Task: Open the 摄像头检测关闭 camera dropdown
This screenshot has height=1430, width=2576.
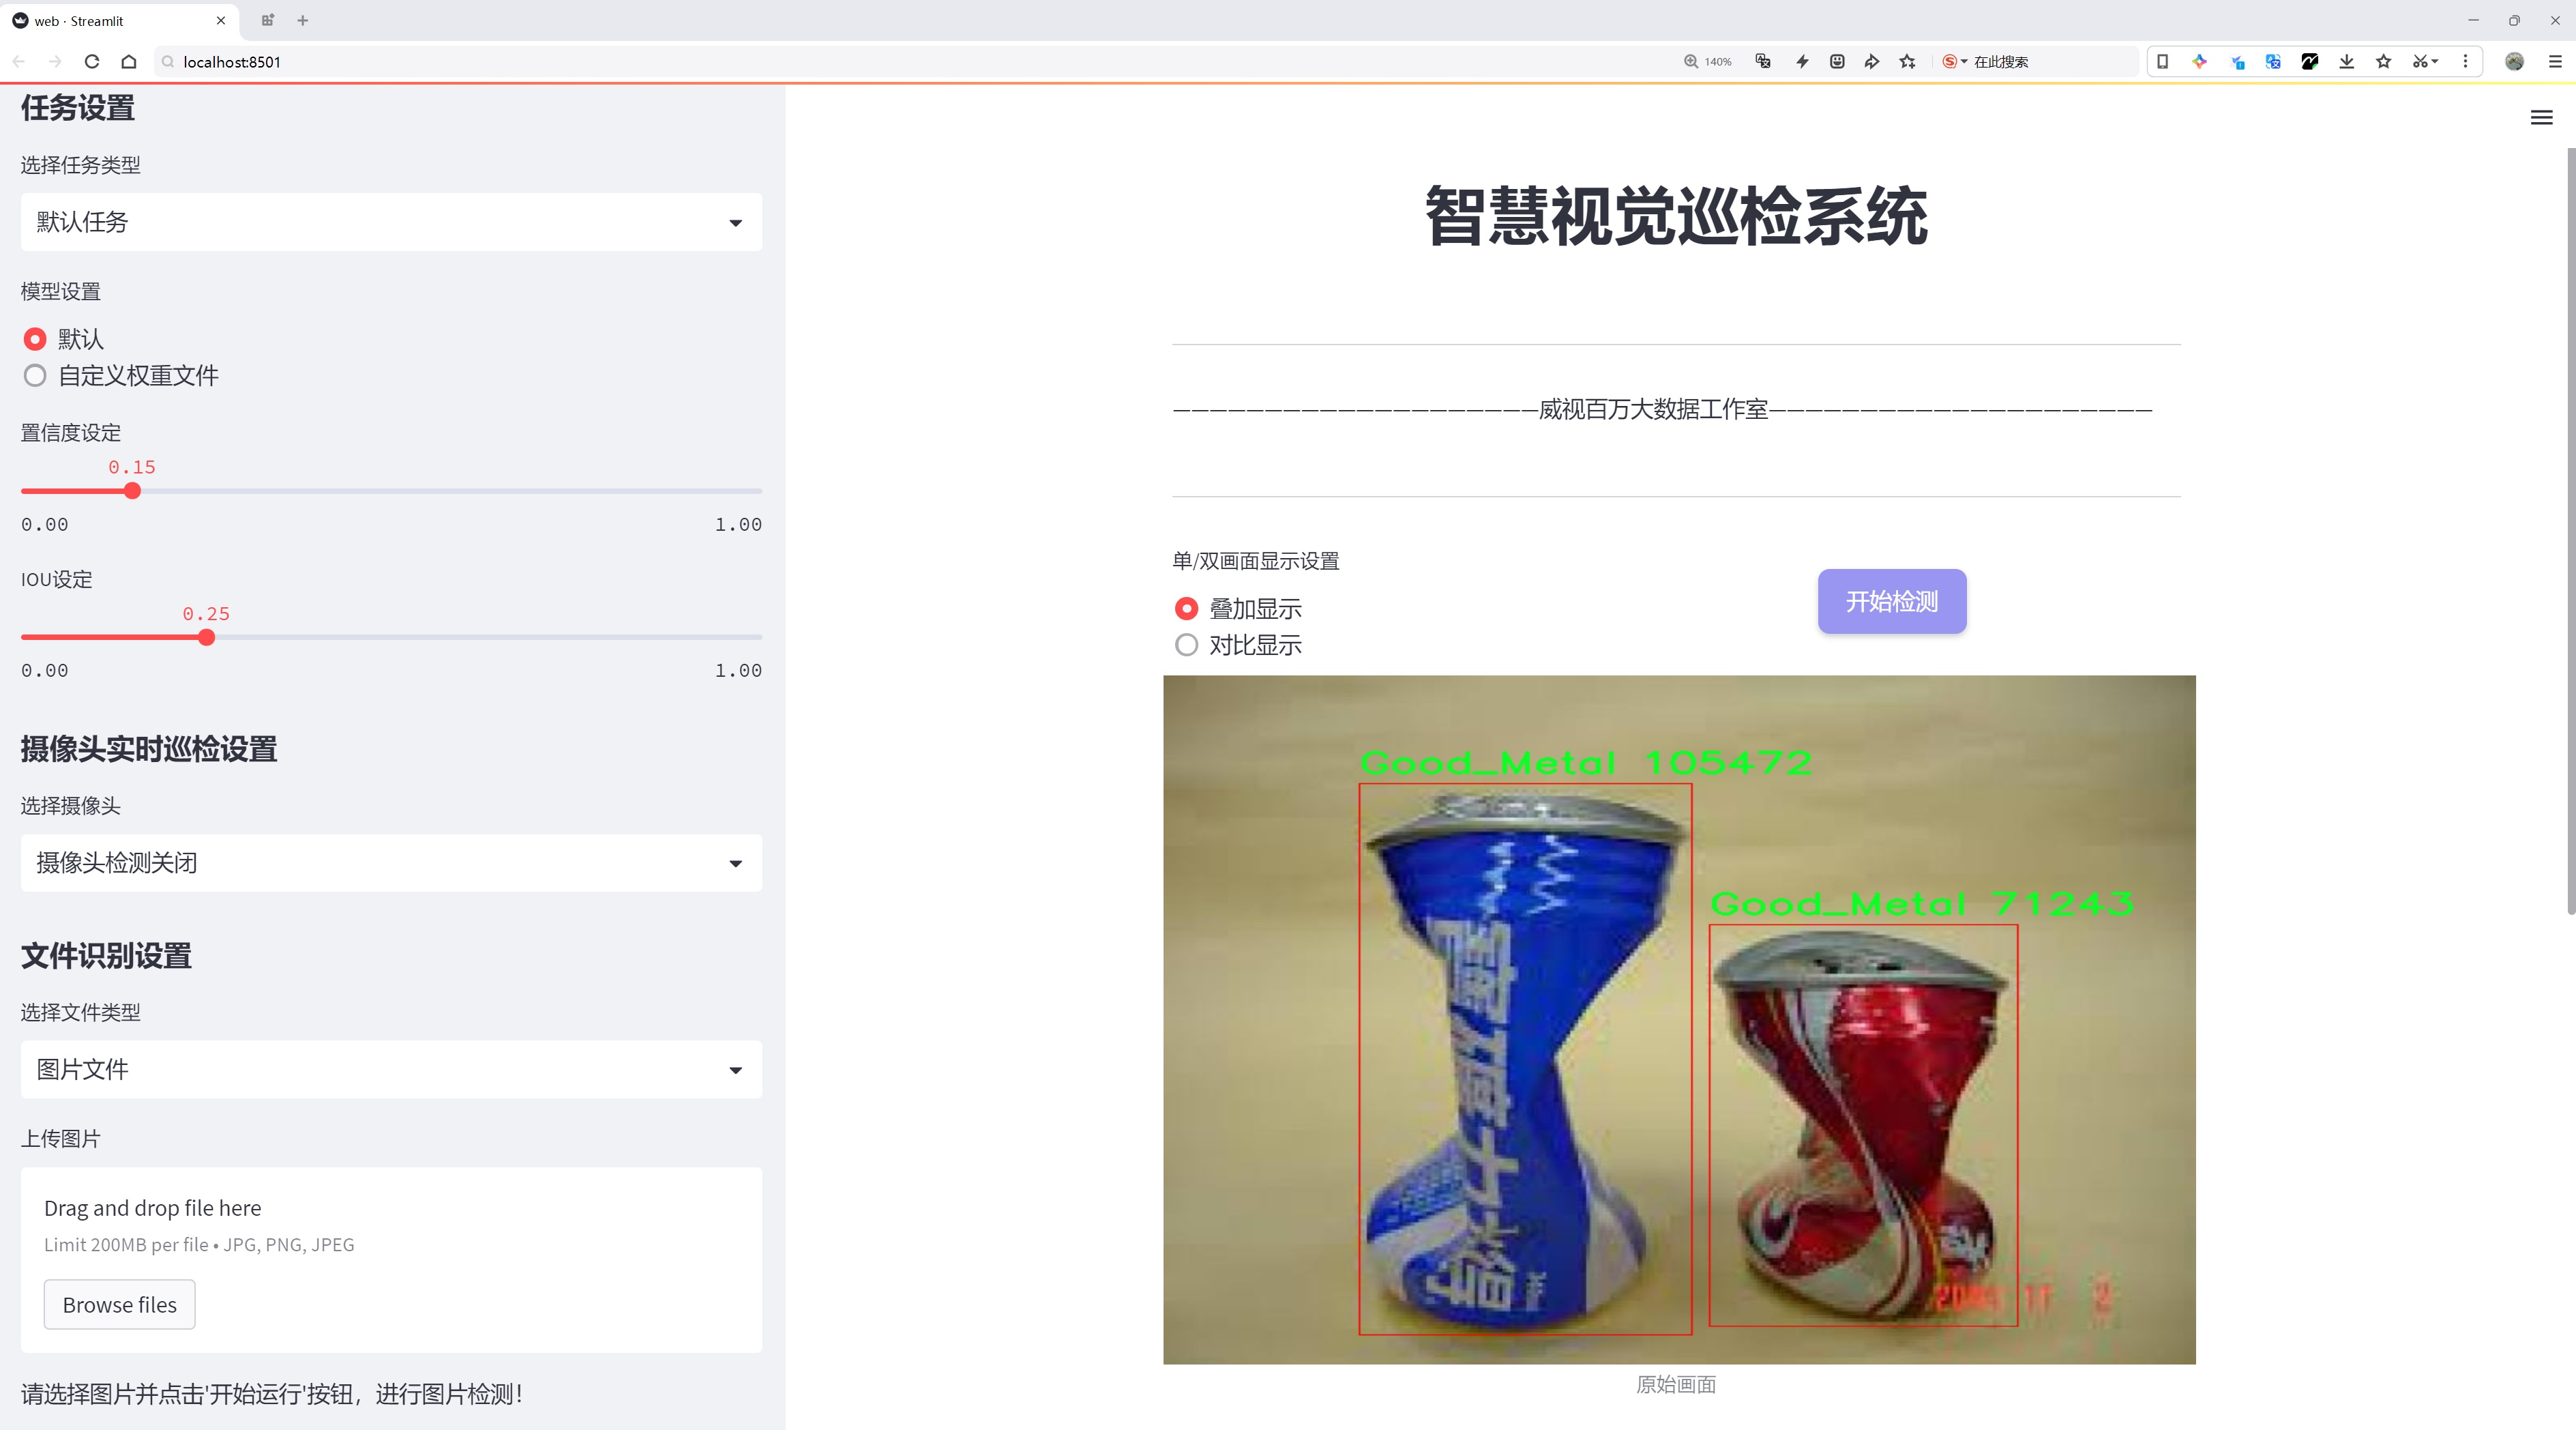Action: point(391,863)
